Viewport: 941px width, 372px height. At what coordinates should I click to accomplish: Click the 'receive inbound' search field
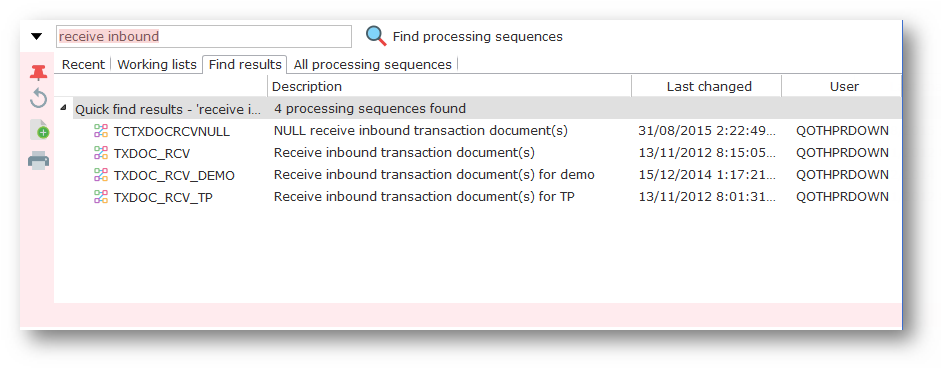coord(204,37)
